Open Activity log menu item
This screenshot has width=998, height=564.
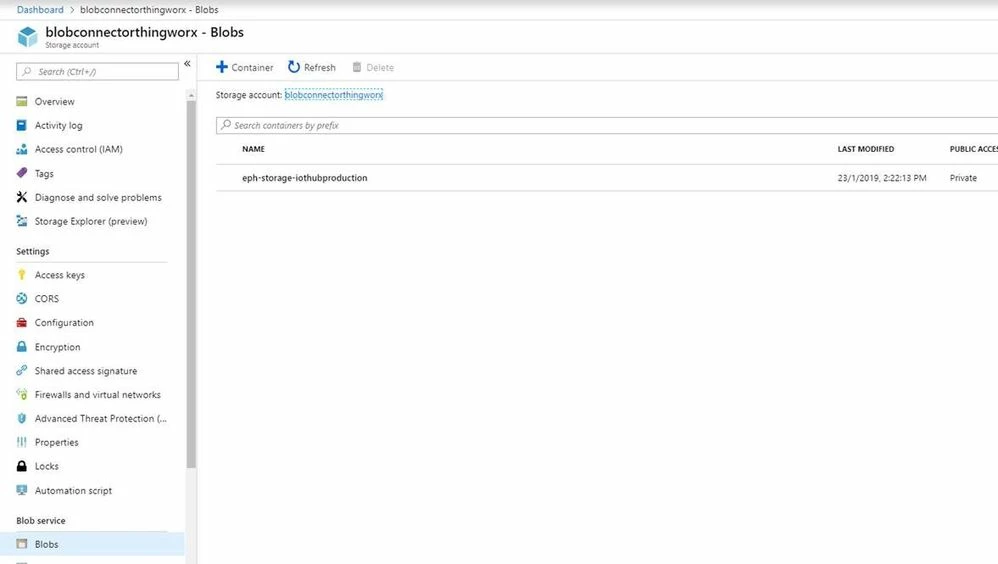59,126
